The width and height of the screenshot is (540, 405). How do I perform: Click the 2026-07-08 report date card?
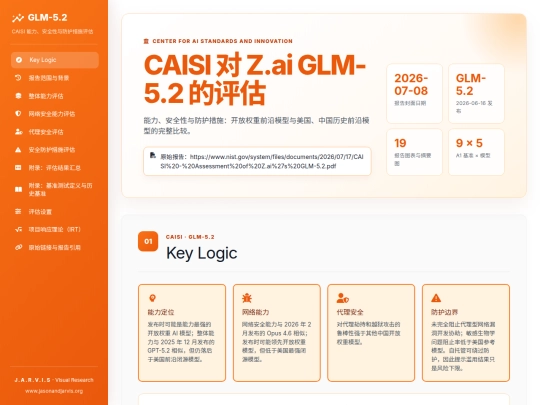tap(414, 93)
